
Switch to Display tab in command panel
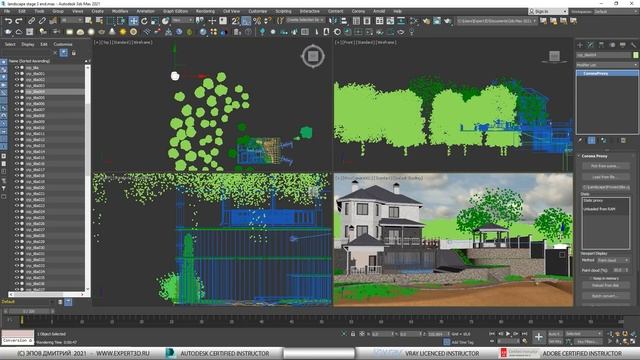point(622,44)
